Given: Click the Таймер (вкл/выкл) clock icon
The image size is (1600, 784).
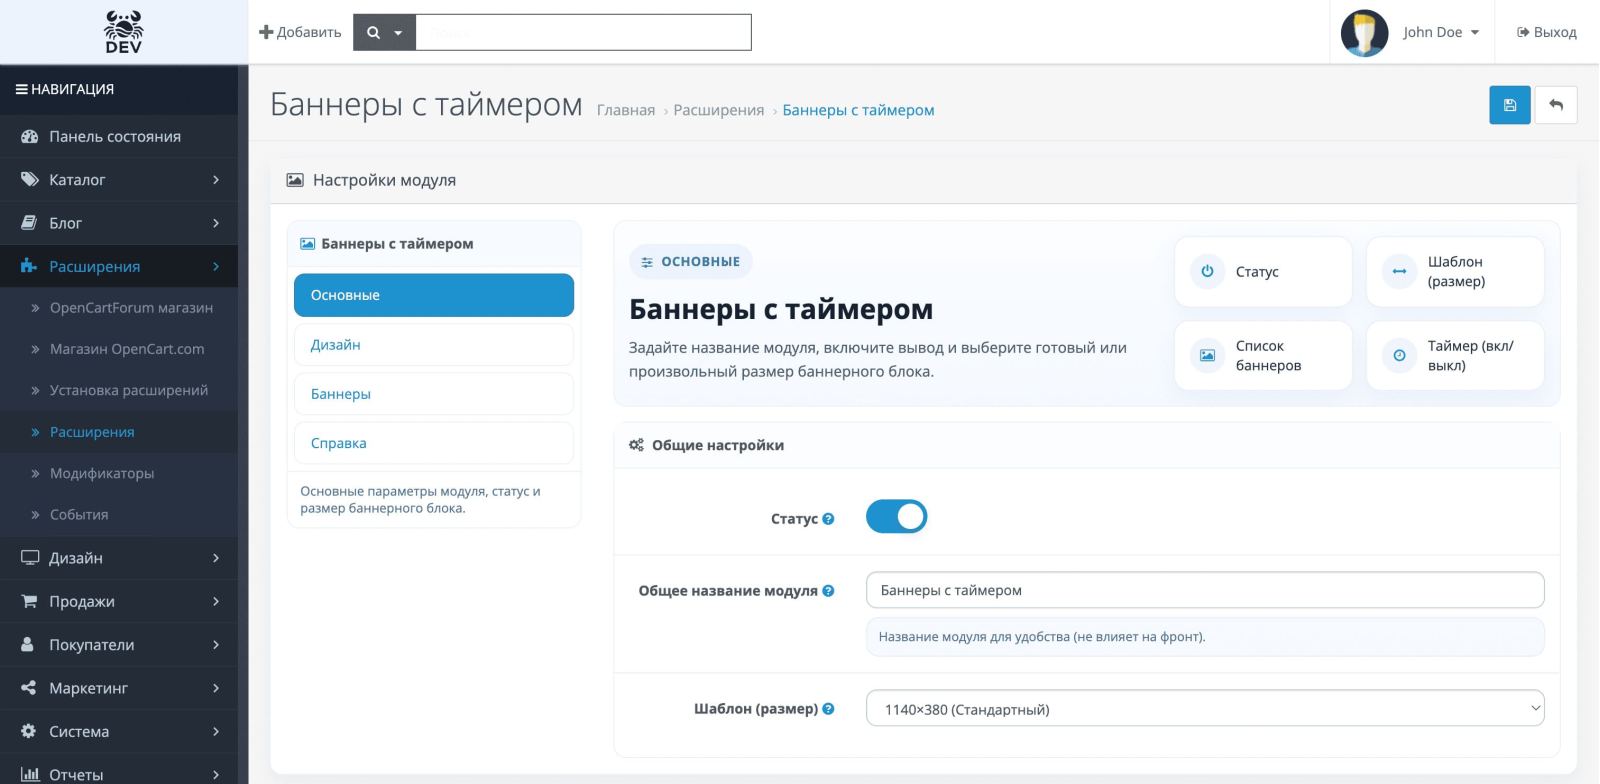Looking at the screenshot, I should click(1399, 355).
